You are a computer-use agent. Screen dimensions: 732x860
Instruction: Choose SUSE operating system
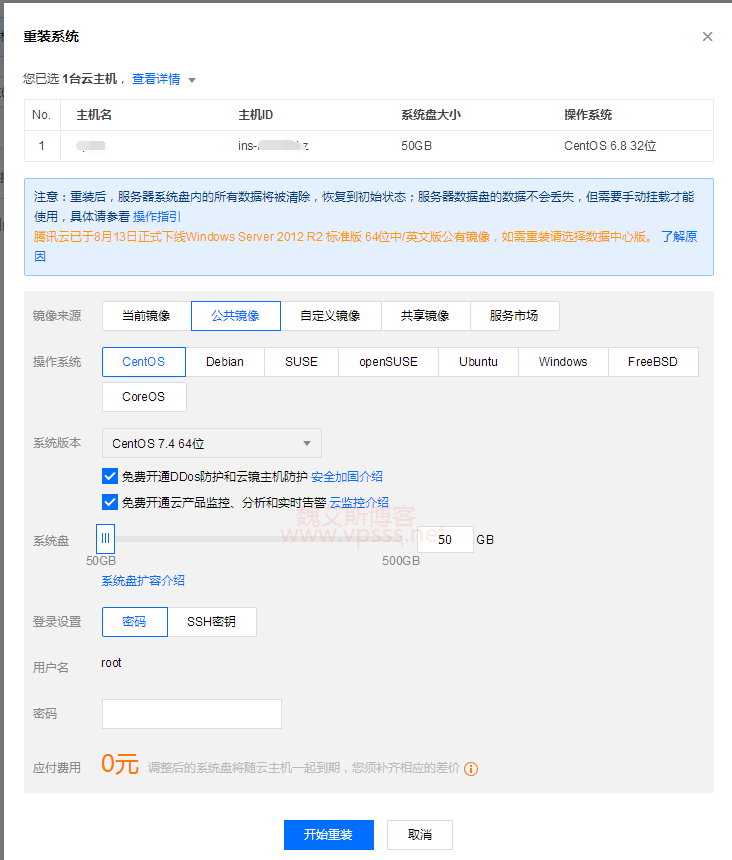302,362
